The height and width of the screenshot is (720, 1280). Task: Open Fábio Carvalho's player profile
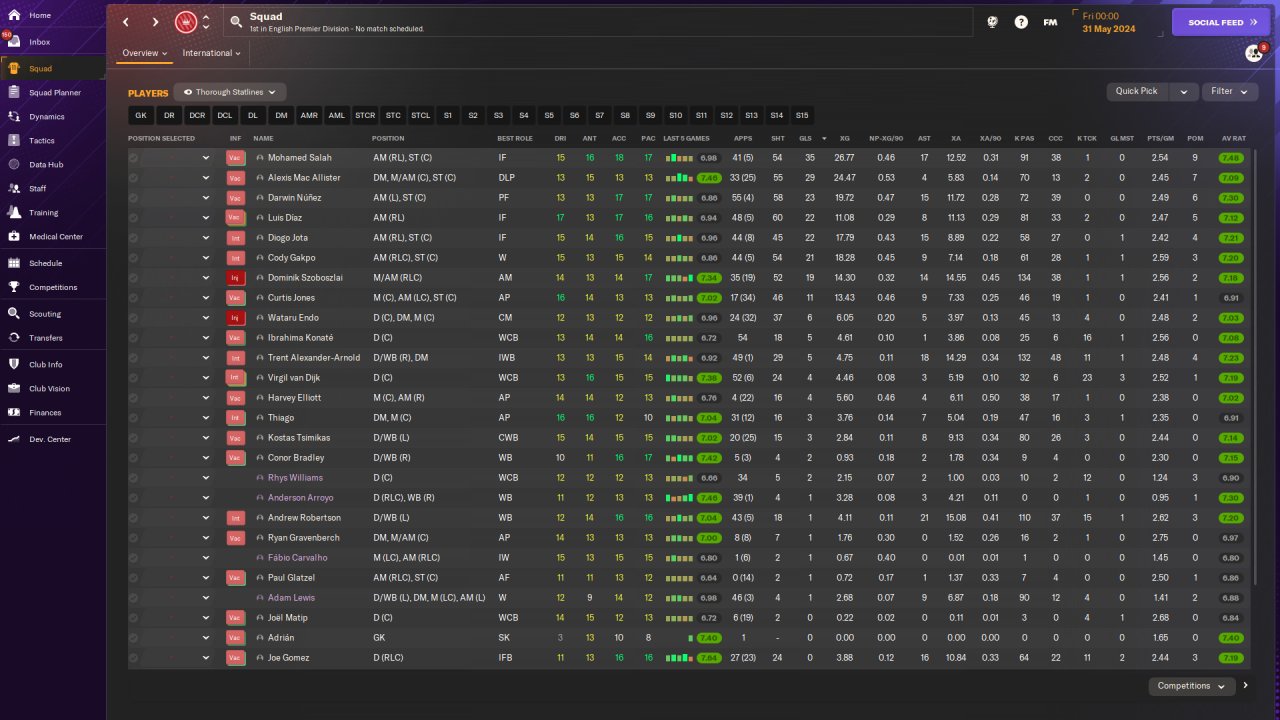pyautogui.click(x=298, y=558)
